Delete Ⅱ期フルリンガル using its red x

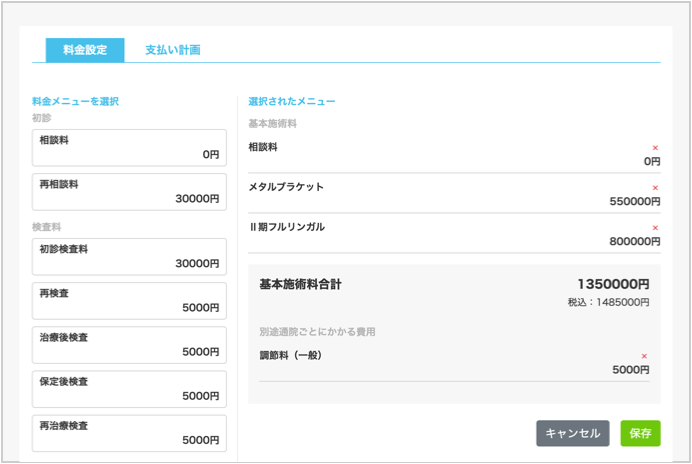coord(655,228)
